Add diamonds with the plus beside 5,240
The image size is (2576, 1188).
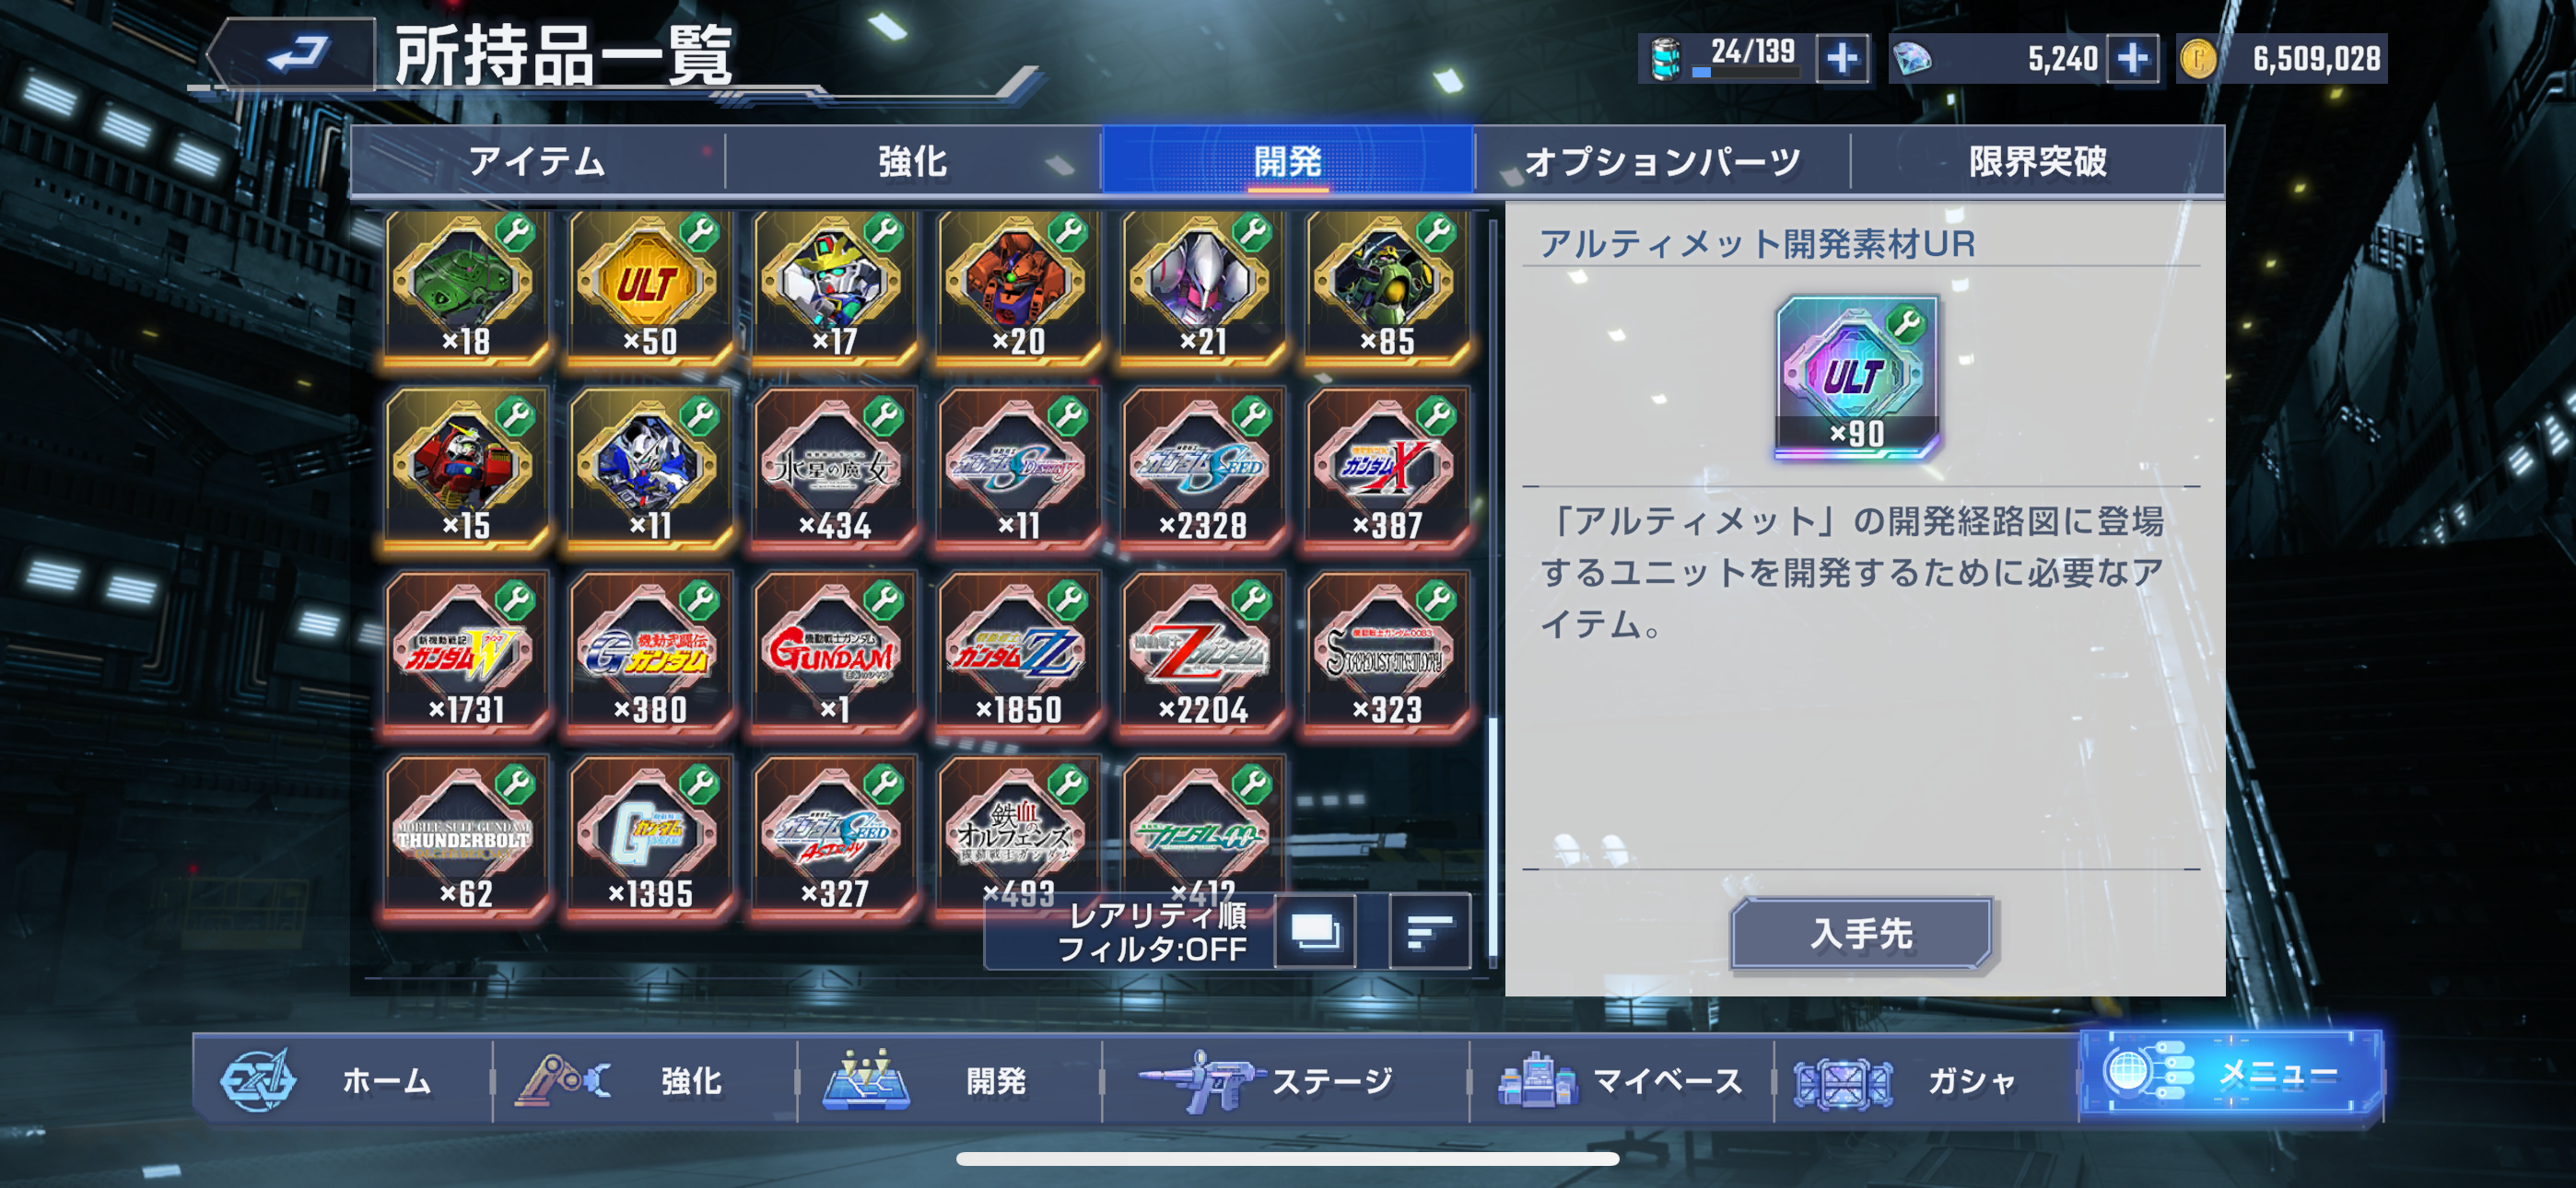click(2131, 58)
